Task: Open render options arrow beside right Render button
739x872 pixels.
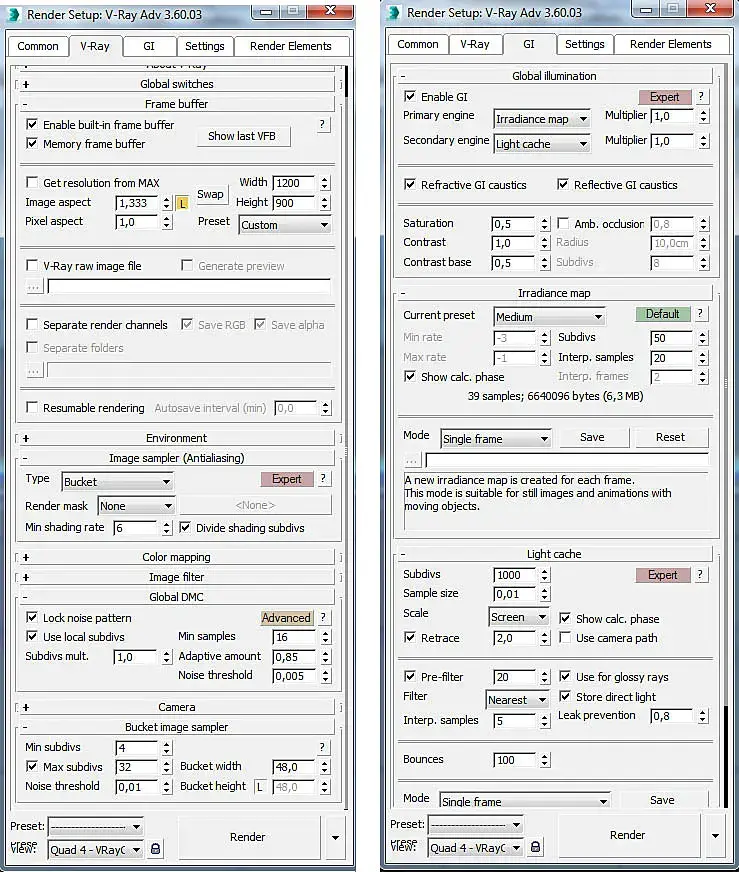Action: [x=715, y=835]
